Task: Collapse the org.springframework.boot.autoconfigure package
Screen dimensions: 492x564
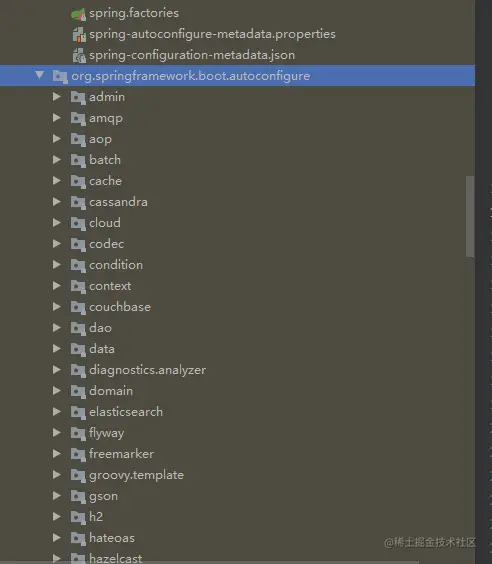Action: coord(40,75)
